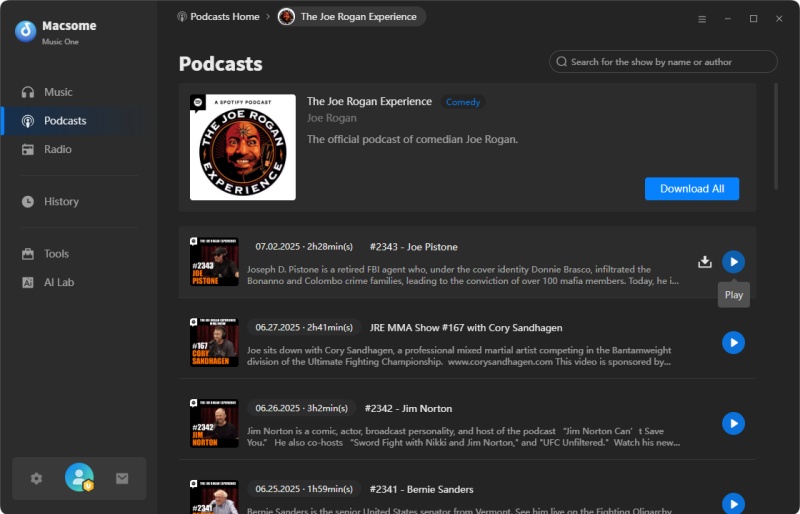Viewport: 800px width, 514px height.
Task: Minimize the Macsome window
Action: tap(728, 19)
